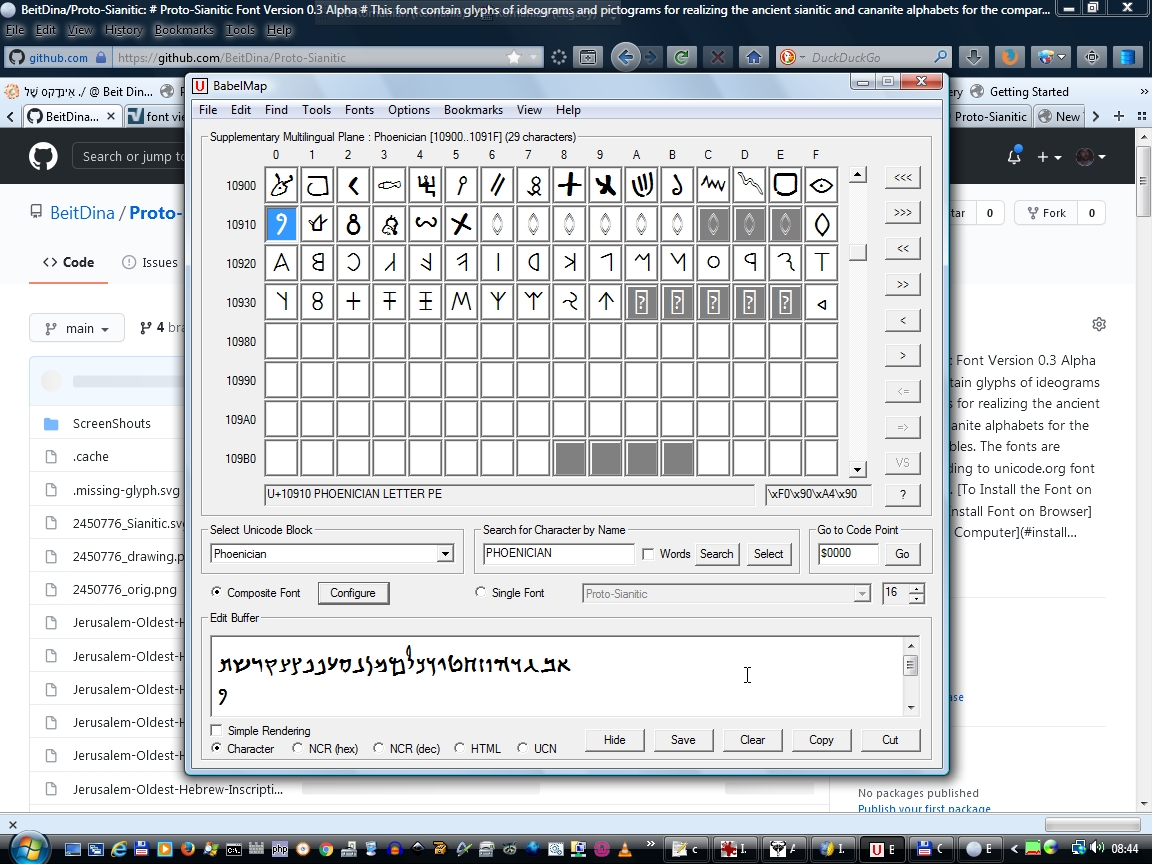The height and width of the screenshot is (864, 1152).
Task: Open GitHub notifications bell icon
Action: click(1014, 156)
